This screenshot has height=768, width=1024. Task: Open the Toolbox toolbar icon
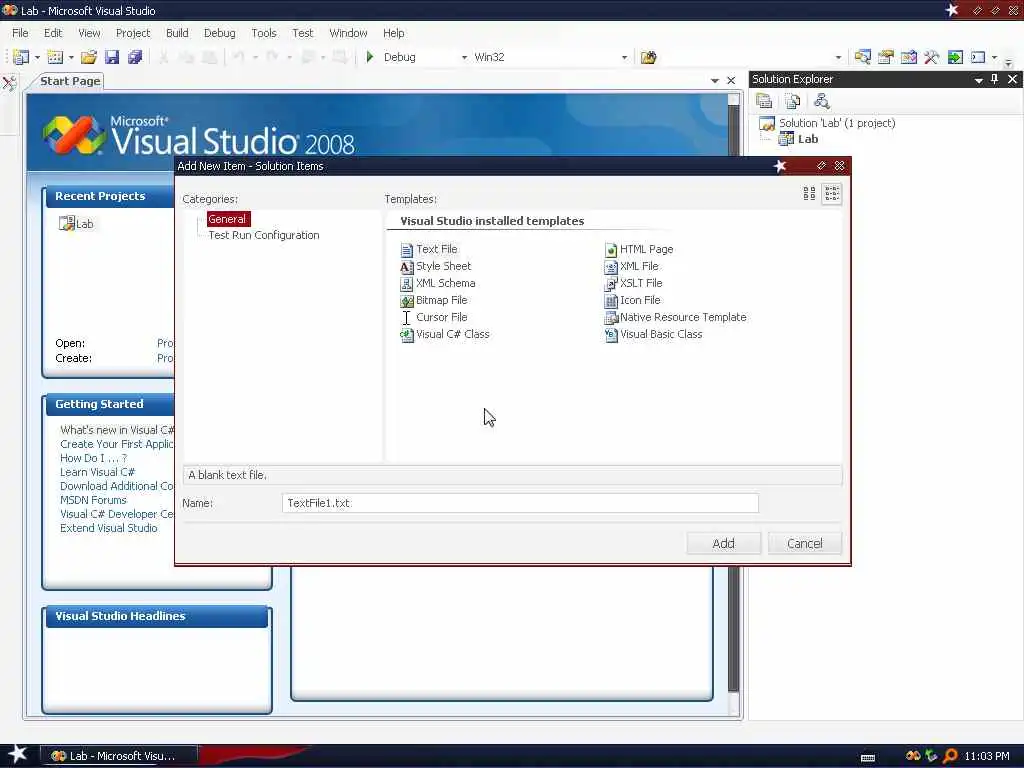coord(931,57)
